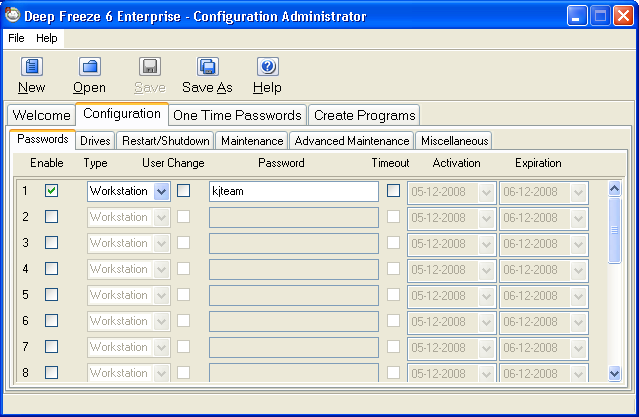
Task: Open the Help menu
Action: [x=47, y=38]
